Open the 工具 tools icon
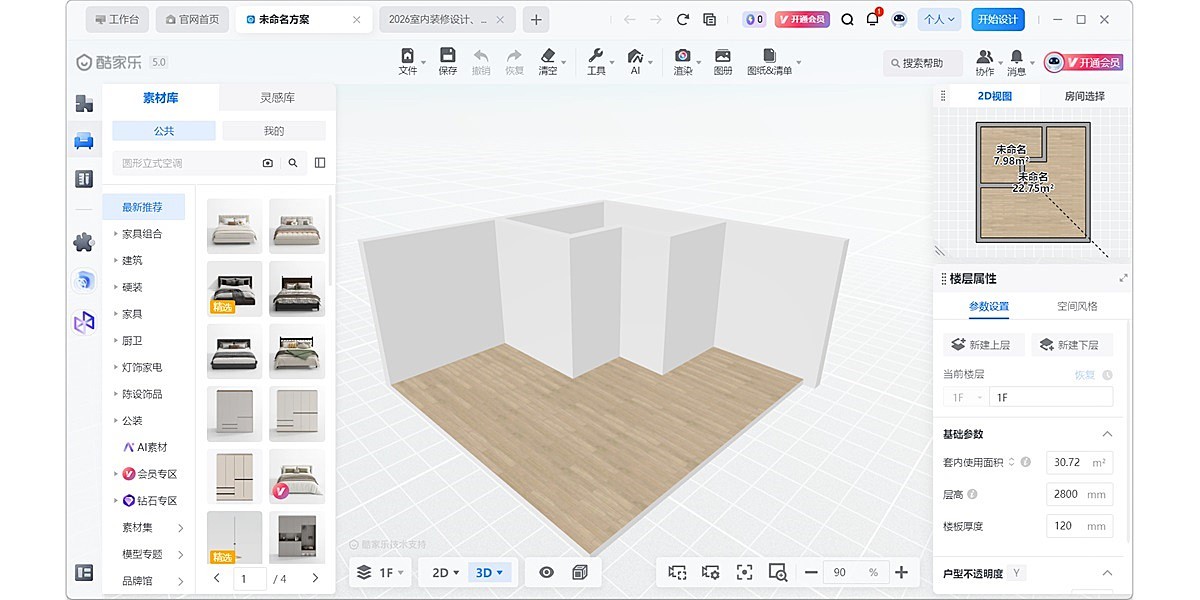The width and height of the screenshot is (1200, 600). pyautogui.click(x=597, y=58)
